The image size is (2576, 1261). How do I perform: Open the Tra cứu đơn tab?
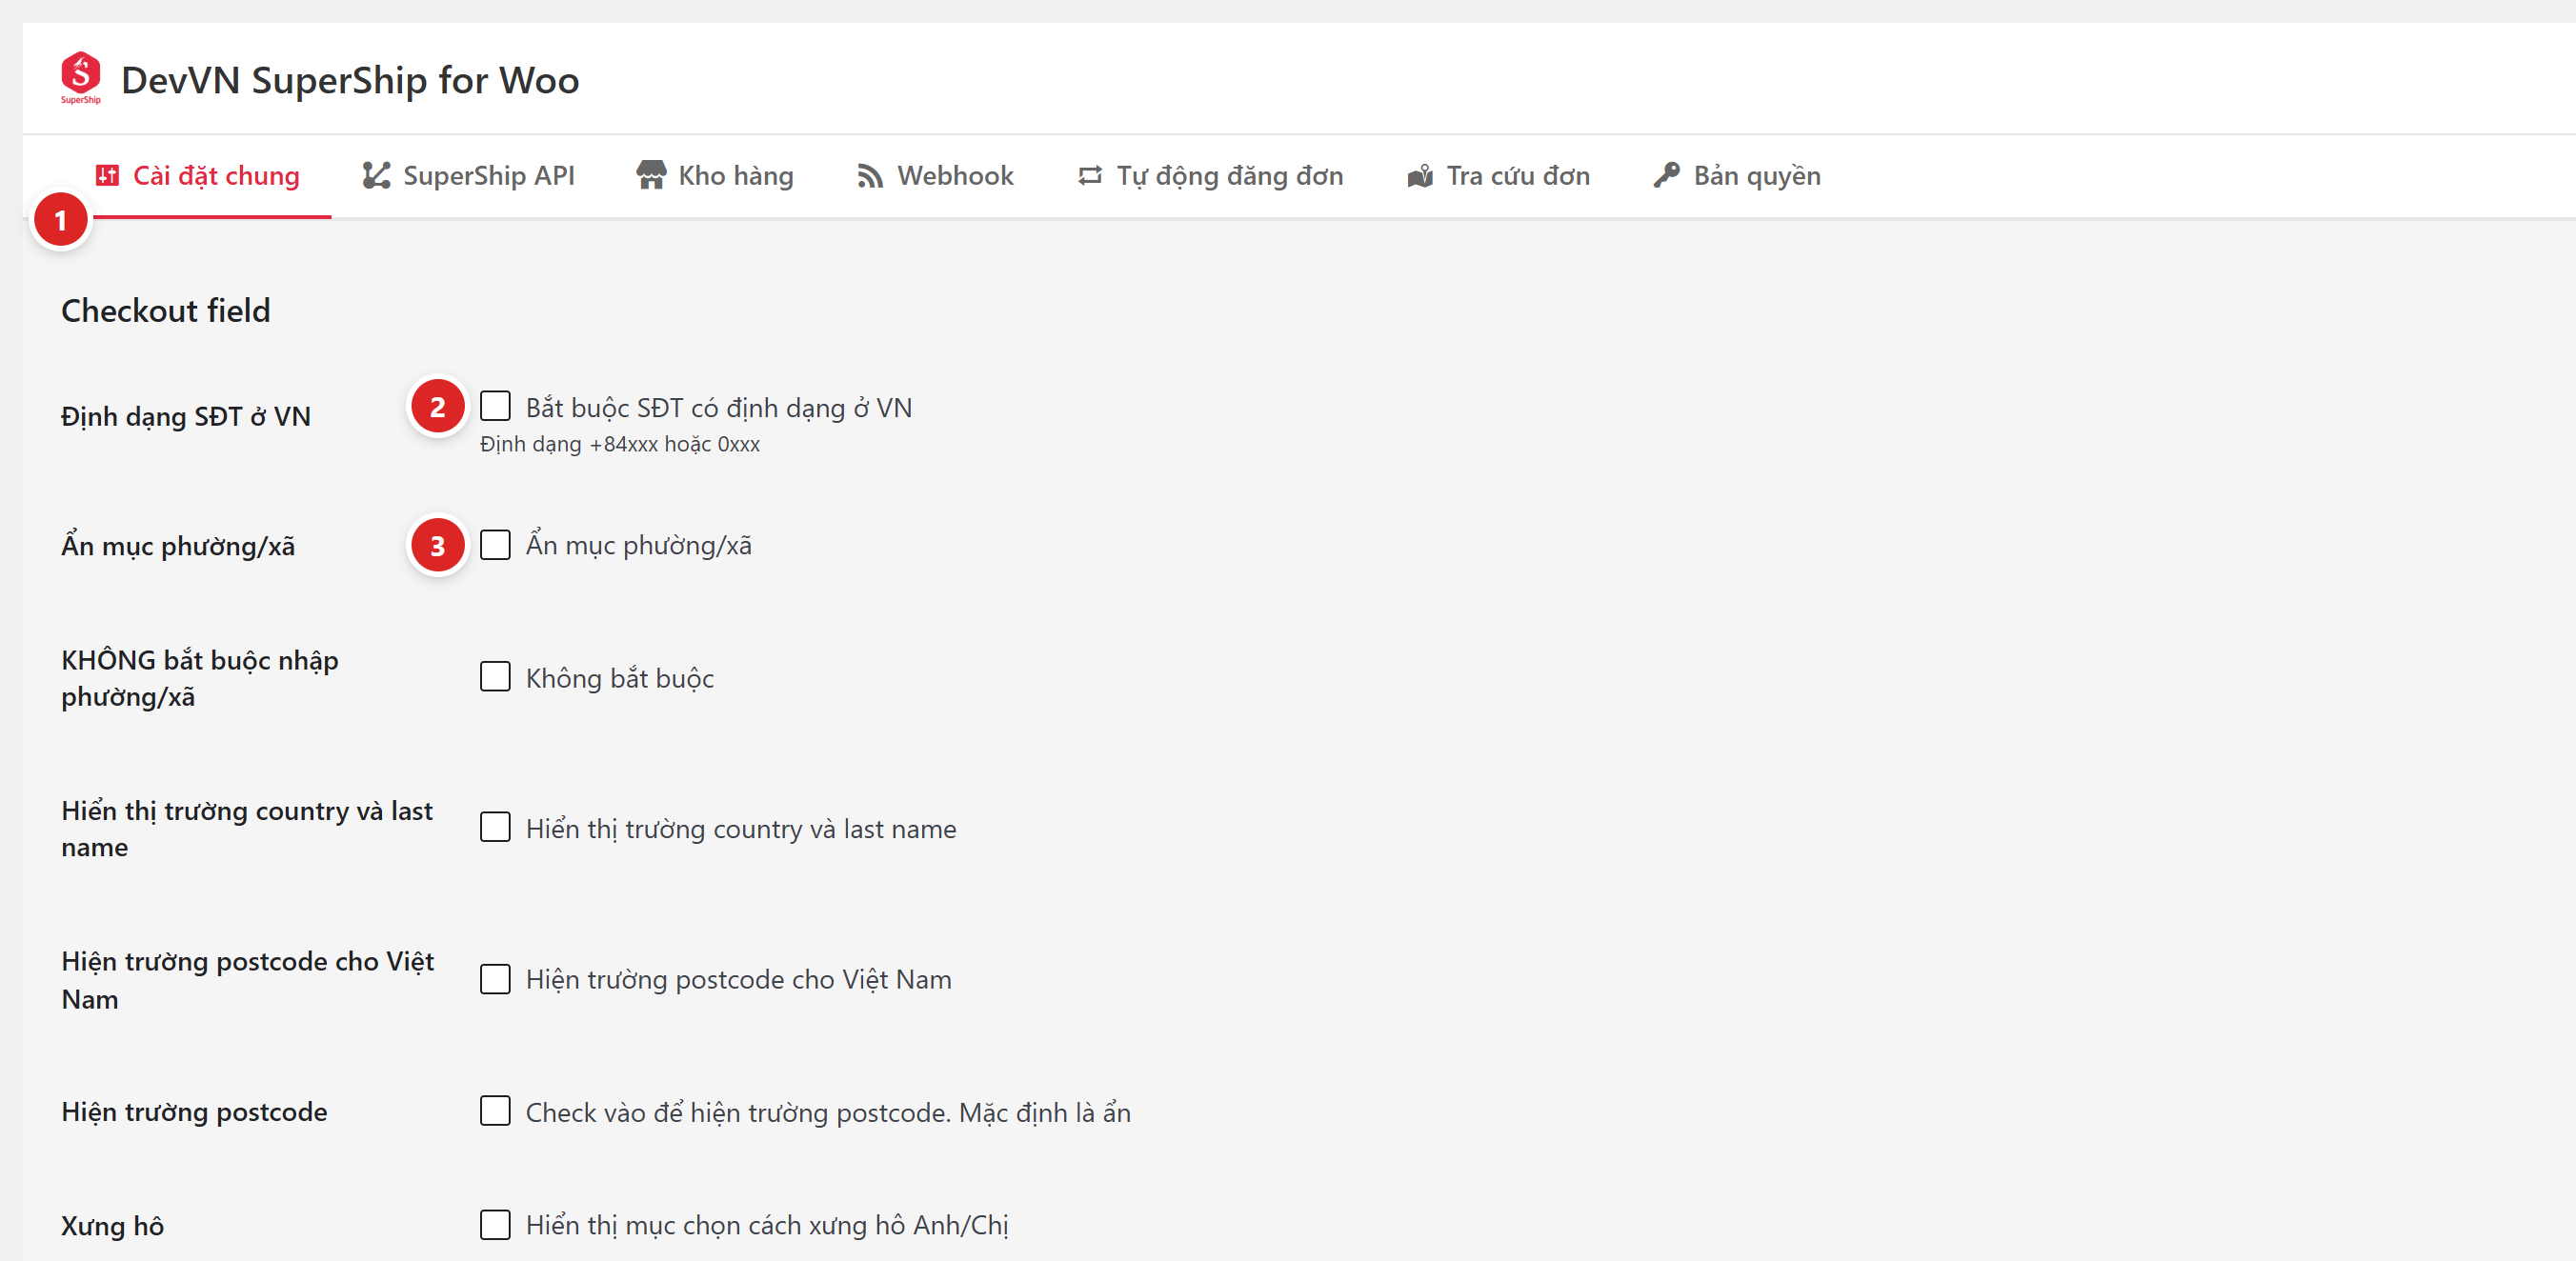click(1498, 176)
